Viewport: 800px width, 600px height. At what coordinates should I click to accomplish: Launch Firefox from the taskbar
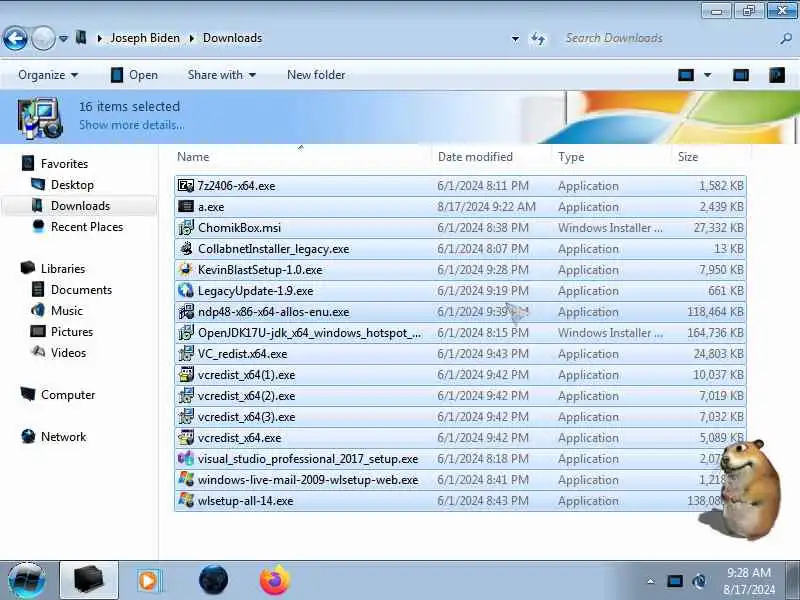pos(274,580)
